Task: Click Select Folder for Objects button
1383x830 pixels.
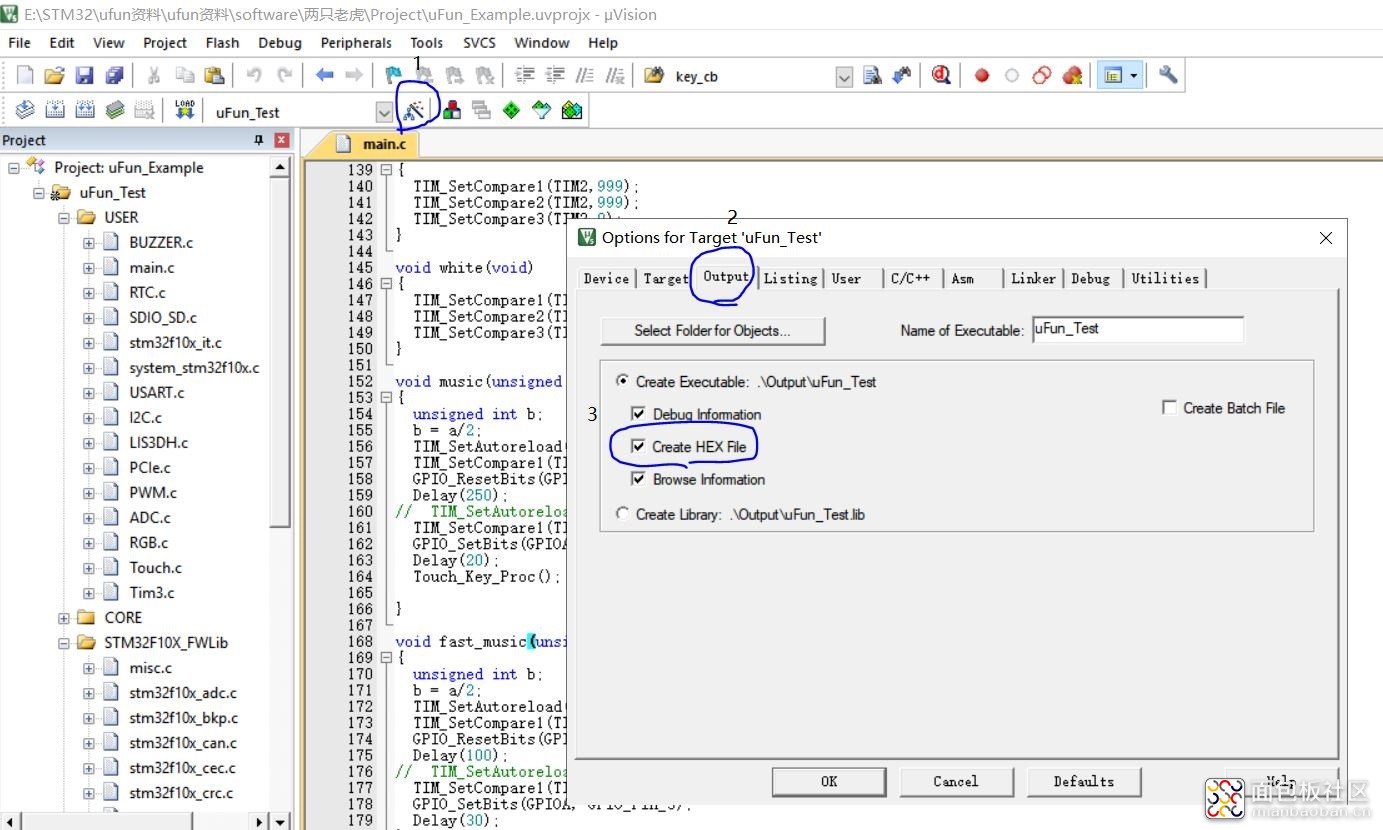Action: (x=712, y=331)
